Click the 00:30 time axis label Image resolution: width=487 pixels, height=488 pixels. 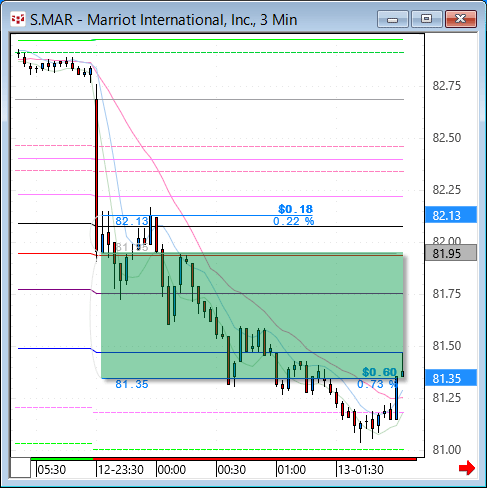pyautogui.click(x=232, y=469)
